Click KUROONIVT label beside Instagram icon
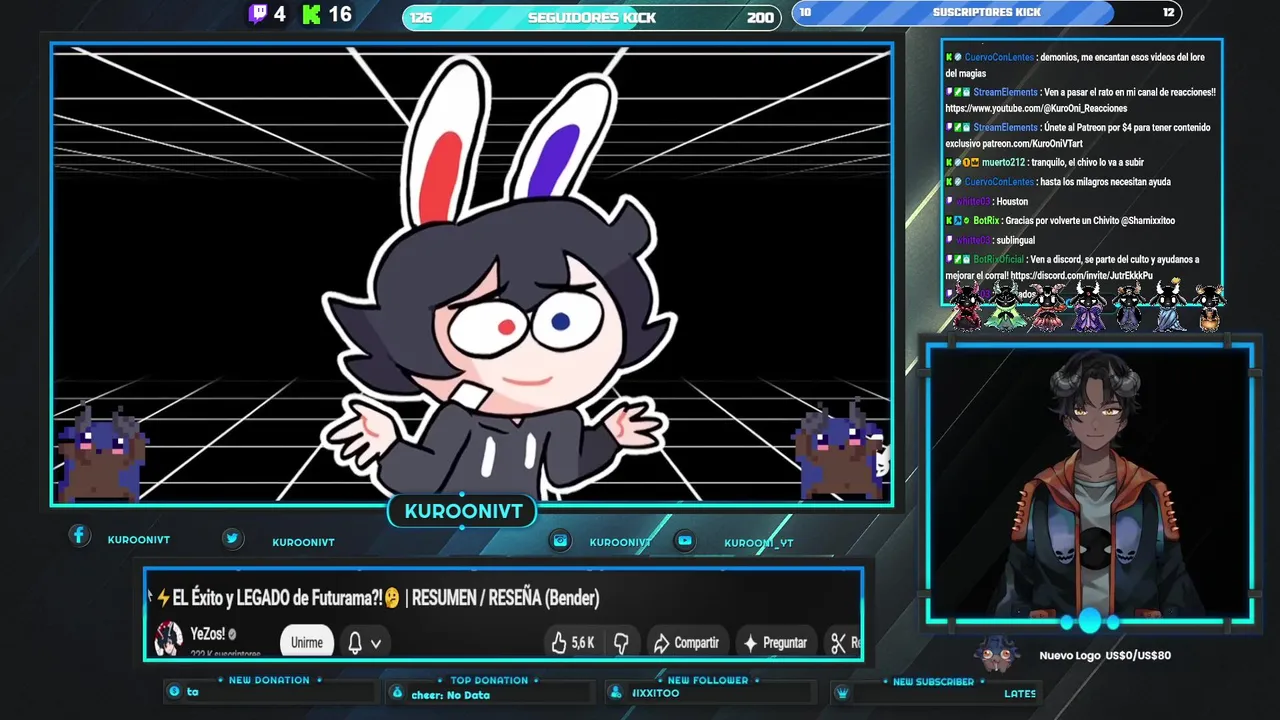 click(x=620, y=542)
